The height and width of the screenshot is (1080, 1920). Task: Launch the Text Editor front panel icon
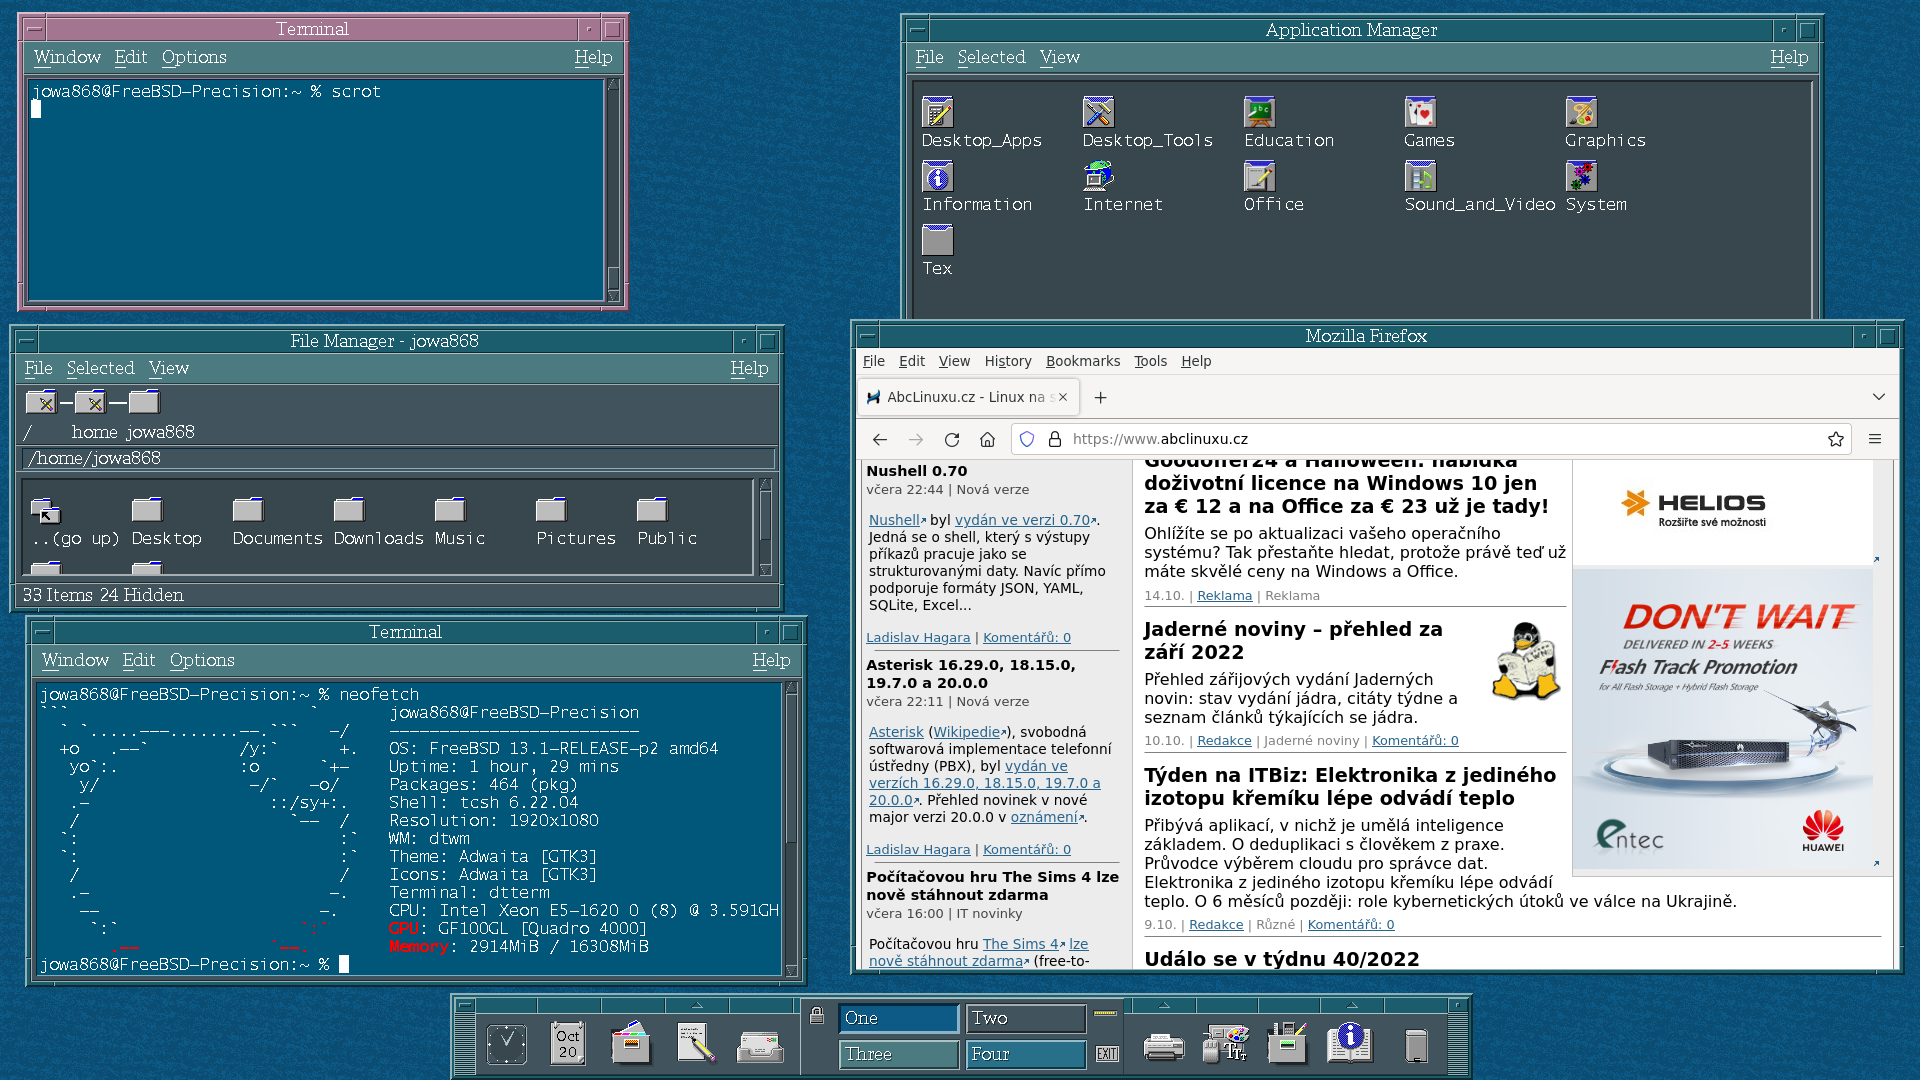pyautogui.click(x=695, y=1044)
